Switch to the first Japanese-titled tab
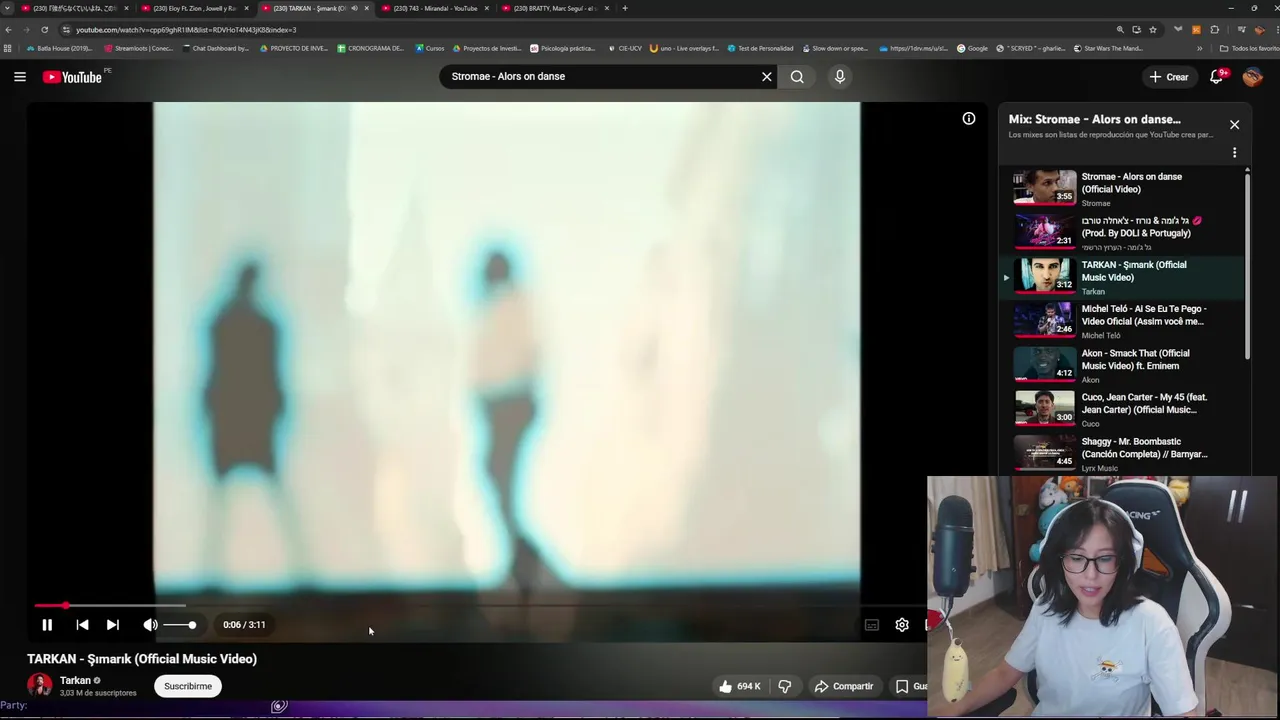 [x=74, y=8]
